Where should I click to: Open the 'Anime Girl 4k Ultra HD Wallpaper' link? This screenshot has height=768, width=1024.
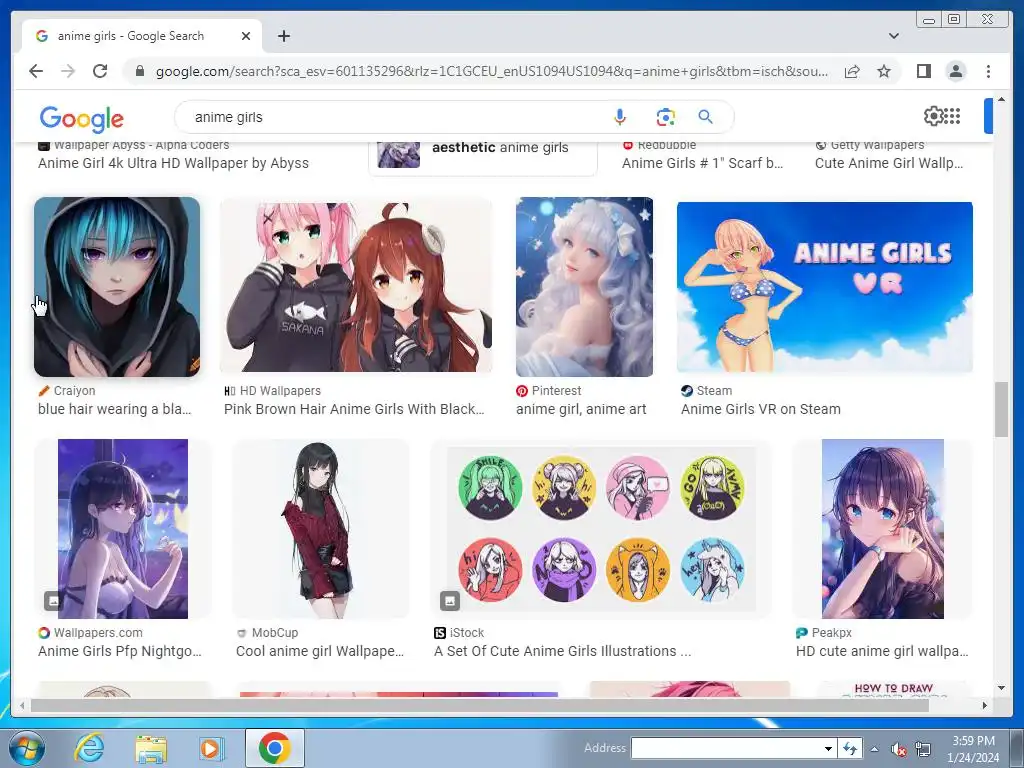(173, 163)
